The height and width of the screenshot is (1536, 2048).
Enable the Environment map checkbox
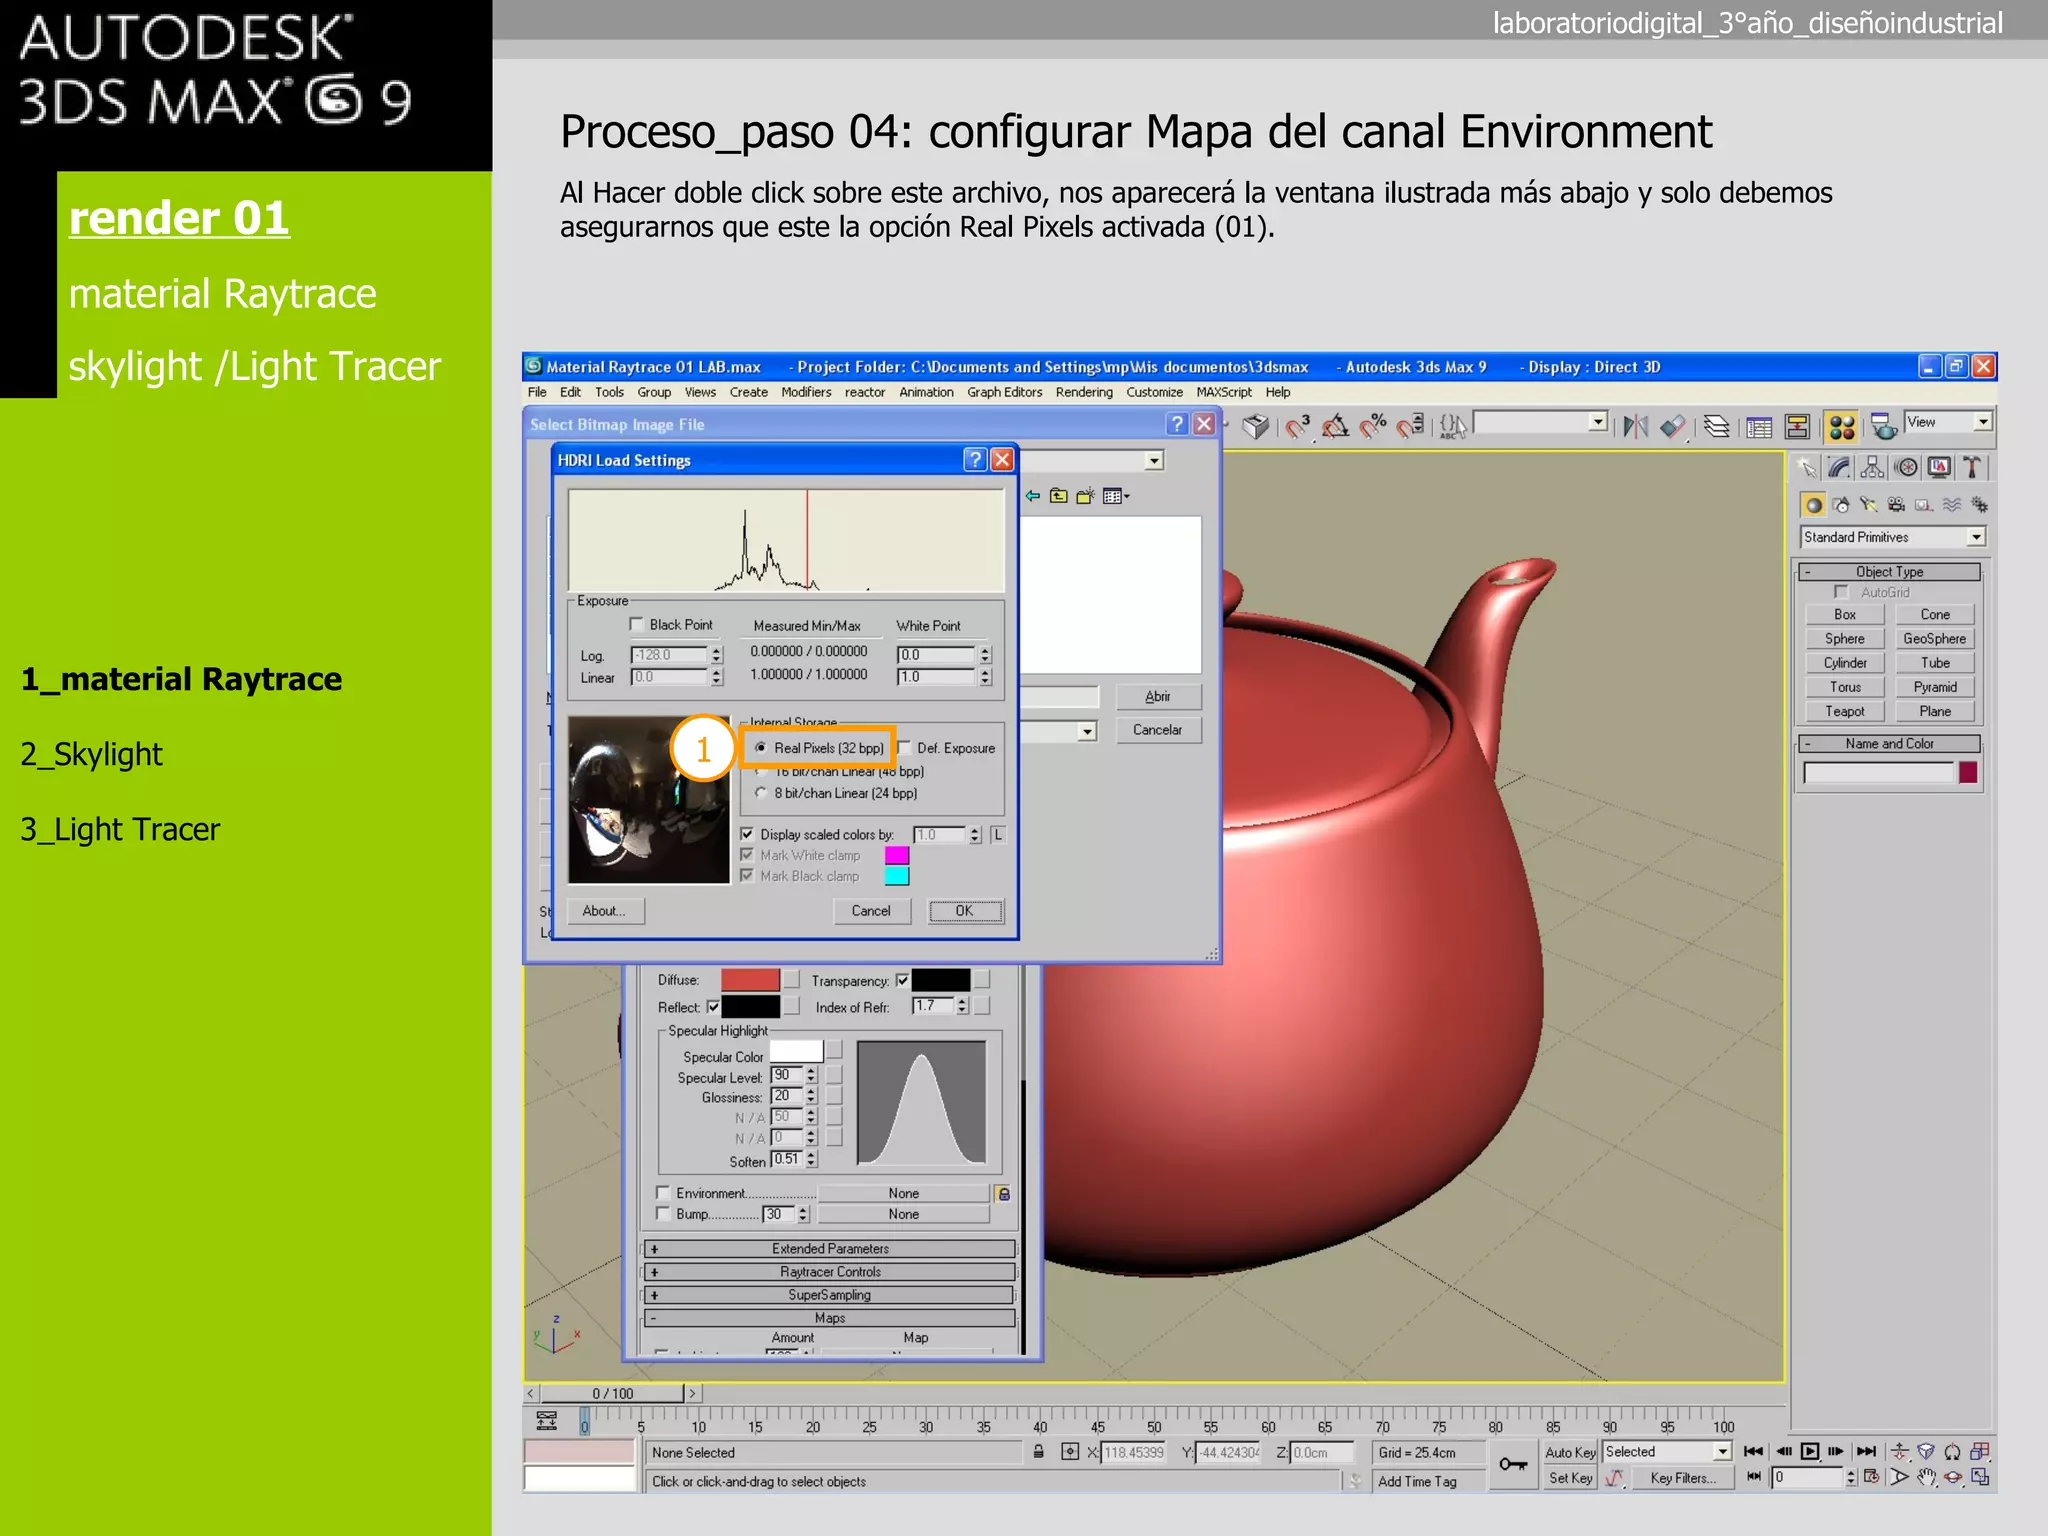[662, 1192]
